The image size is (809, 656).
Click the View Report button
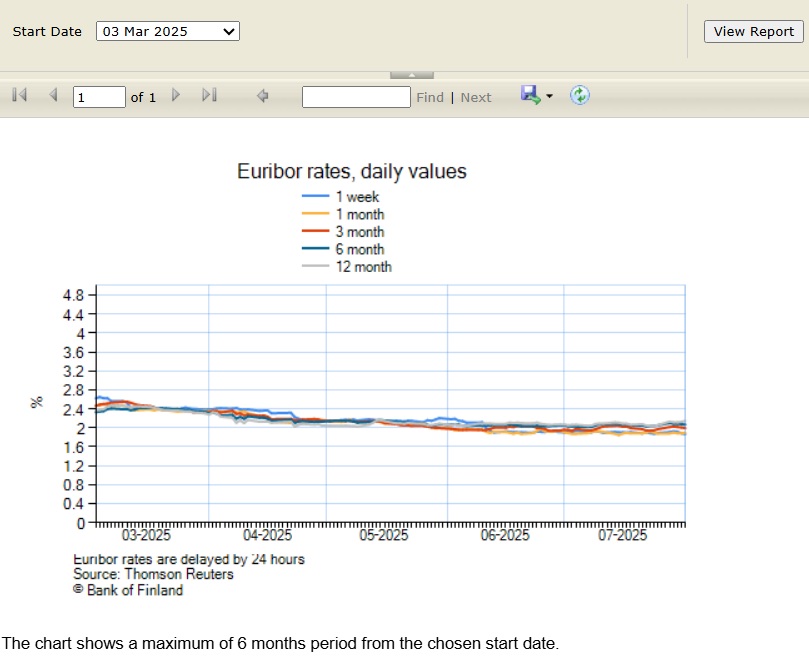753,31
